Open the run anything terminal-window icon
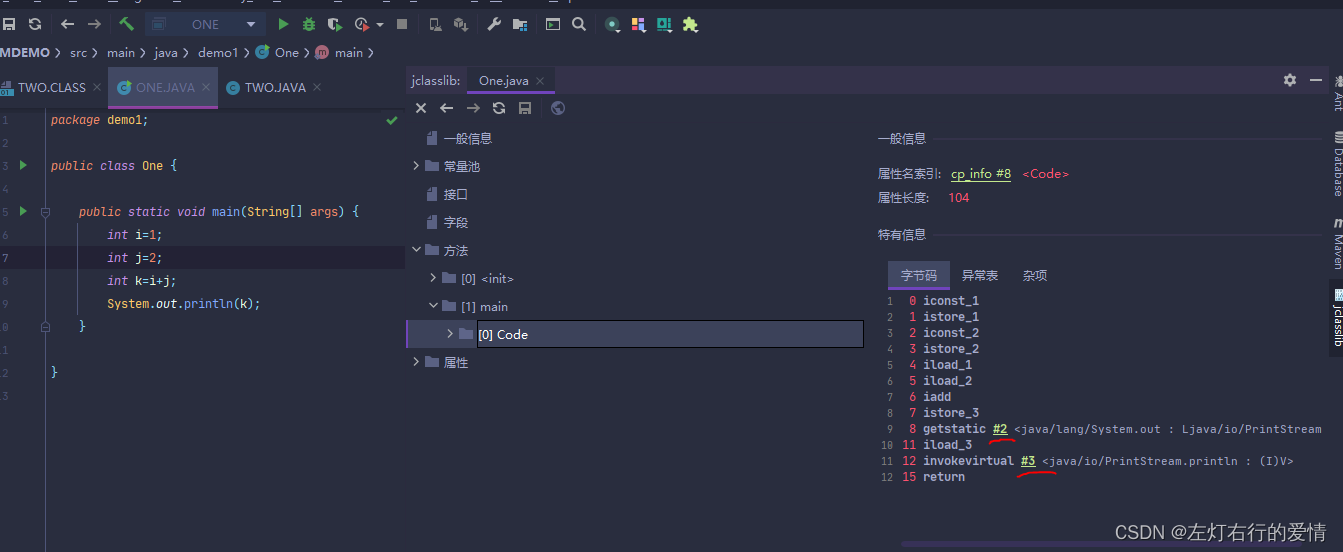The height and width of the screenshot is (552, 1343). [x=553, y=24]
